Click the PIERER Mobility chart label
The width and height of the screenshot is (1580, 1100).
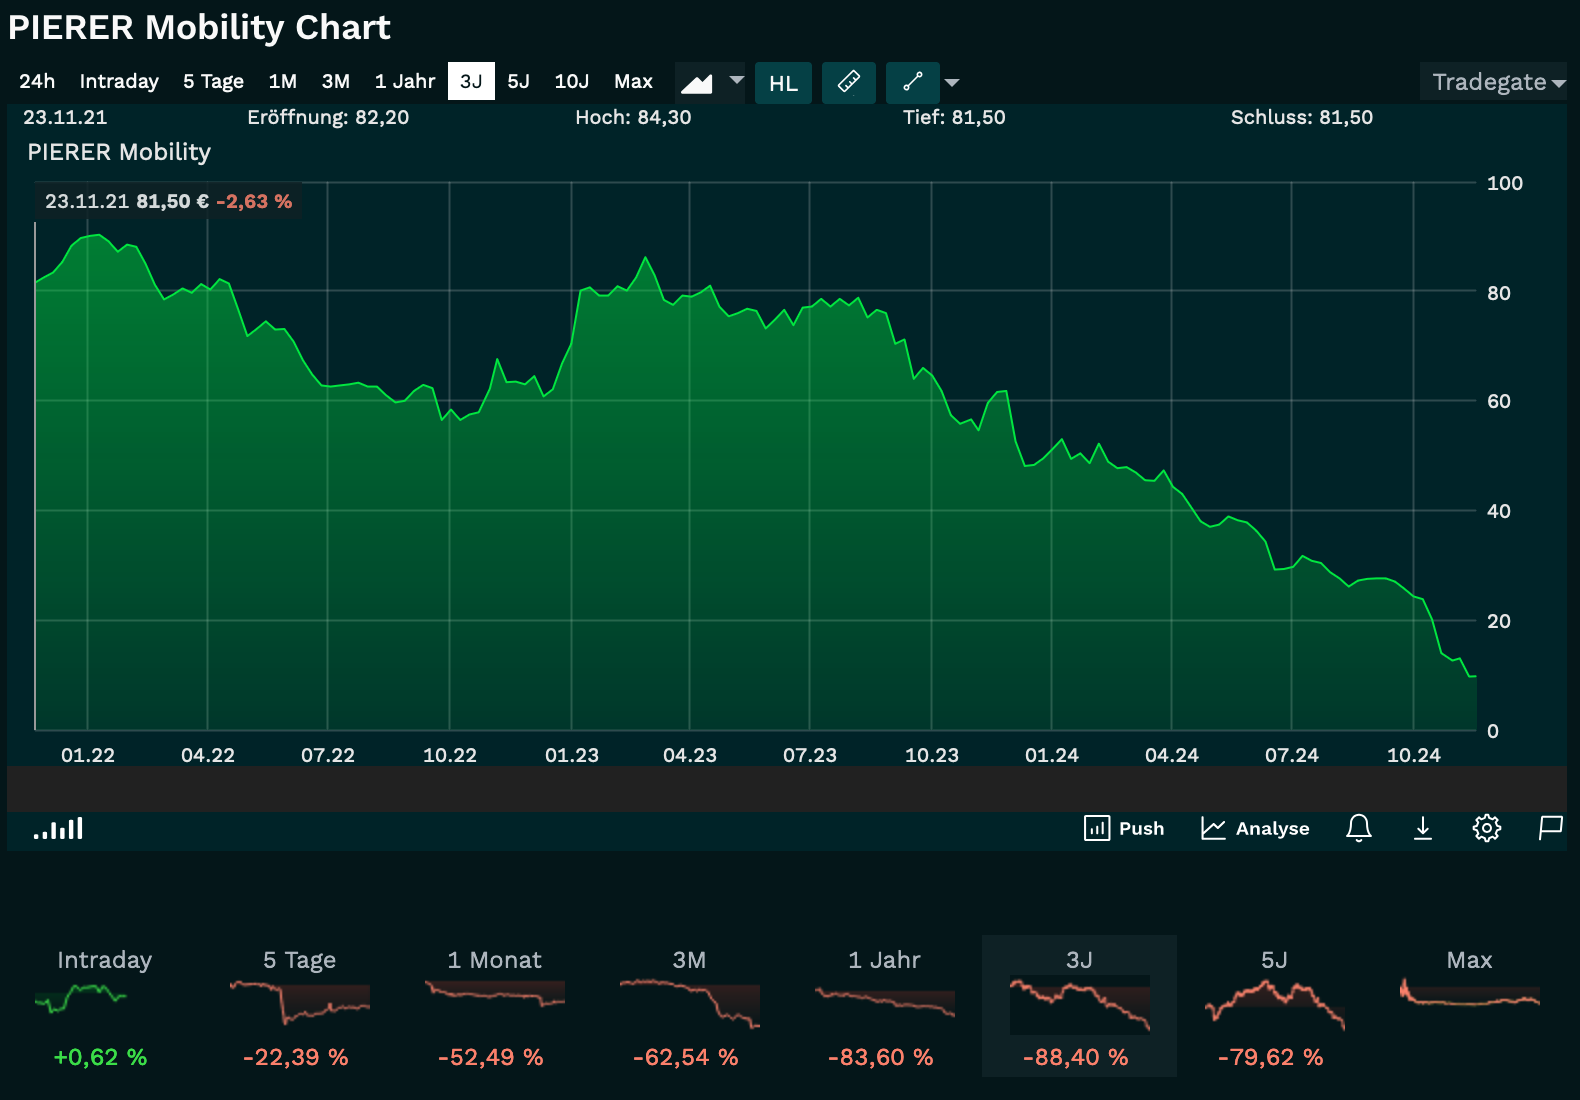click(x=119, y=152)
